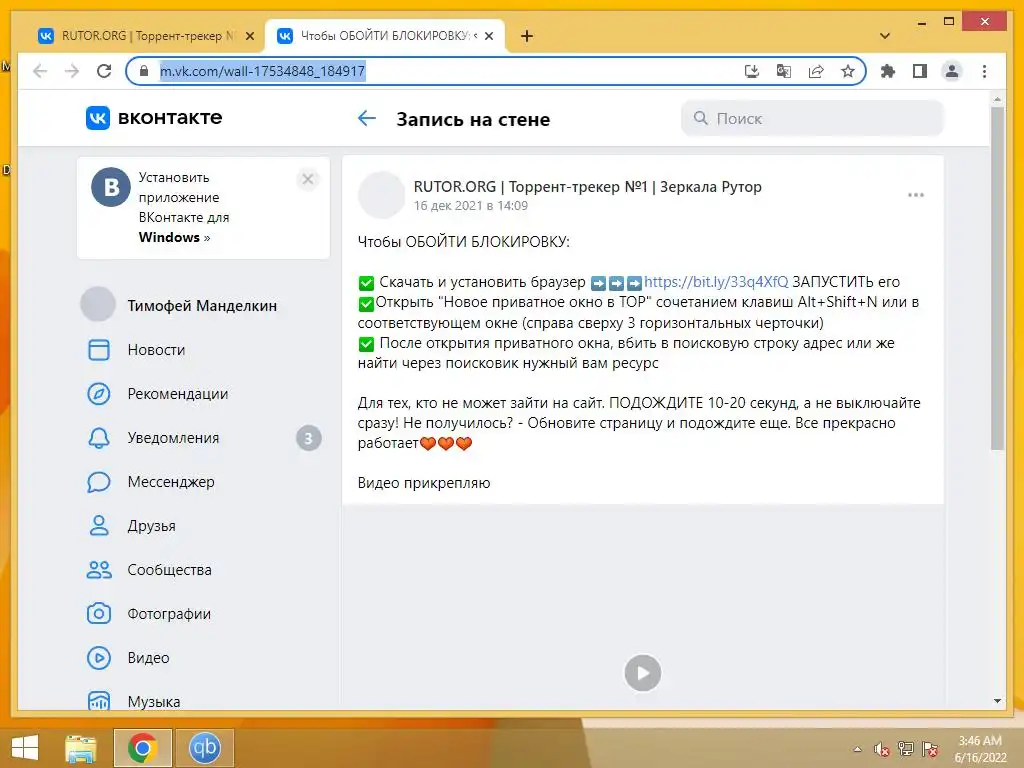Image resolution: width=1024 pixels, height=768 pixels.
Task: Show hidden system tray icons
Action: (857, 749)
